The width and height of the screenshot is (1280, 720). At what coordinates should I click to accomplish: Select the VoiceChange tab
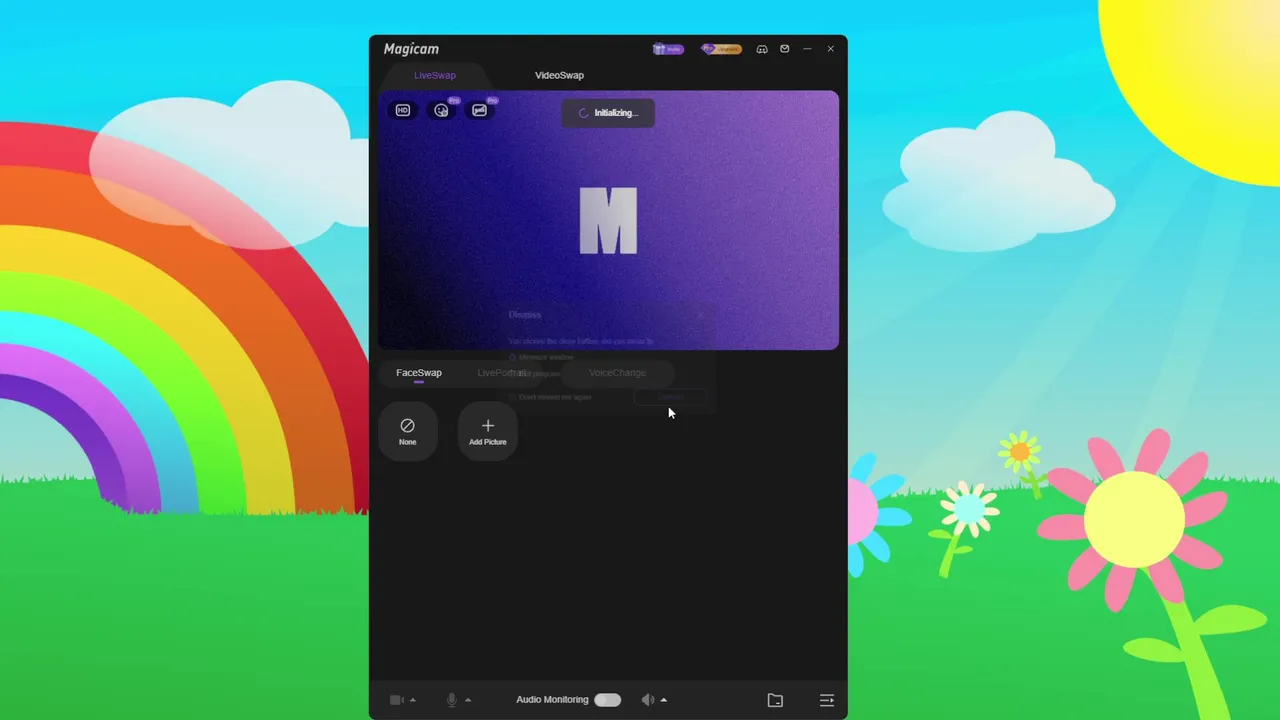(617, 373)
